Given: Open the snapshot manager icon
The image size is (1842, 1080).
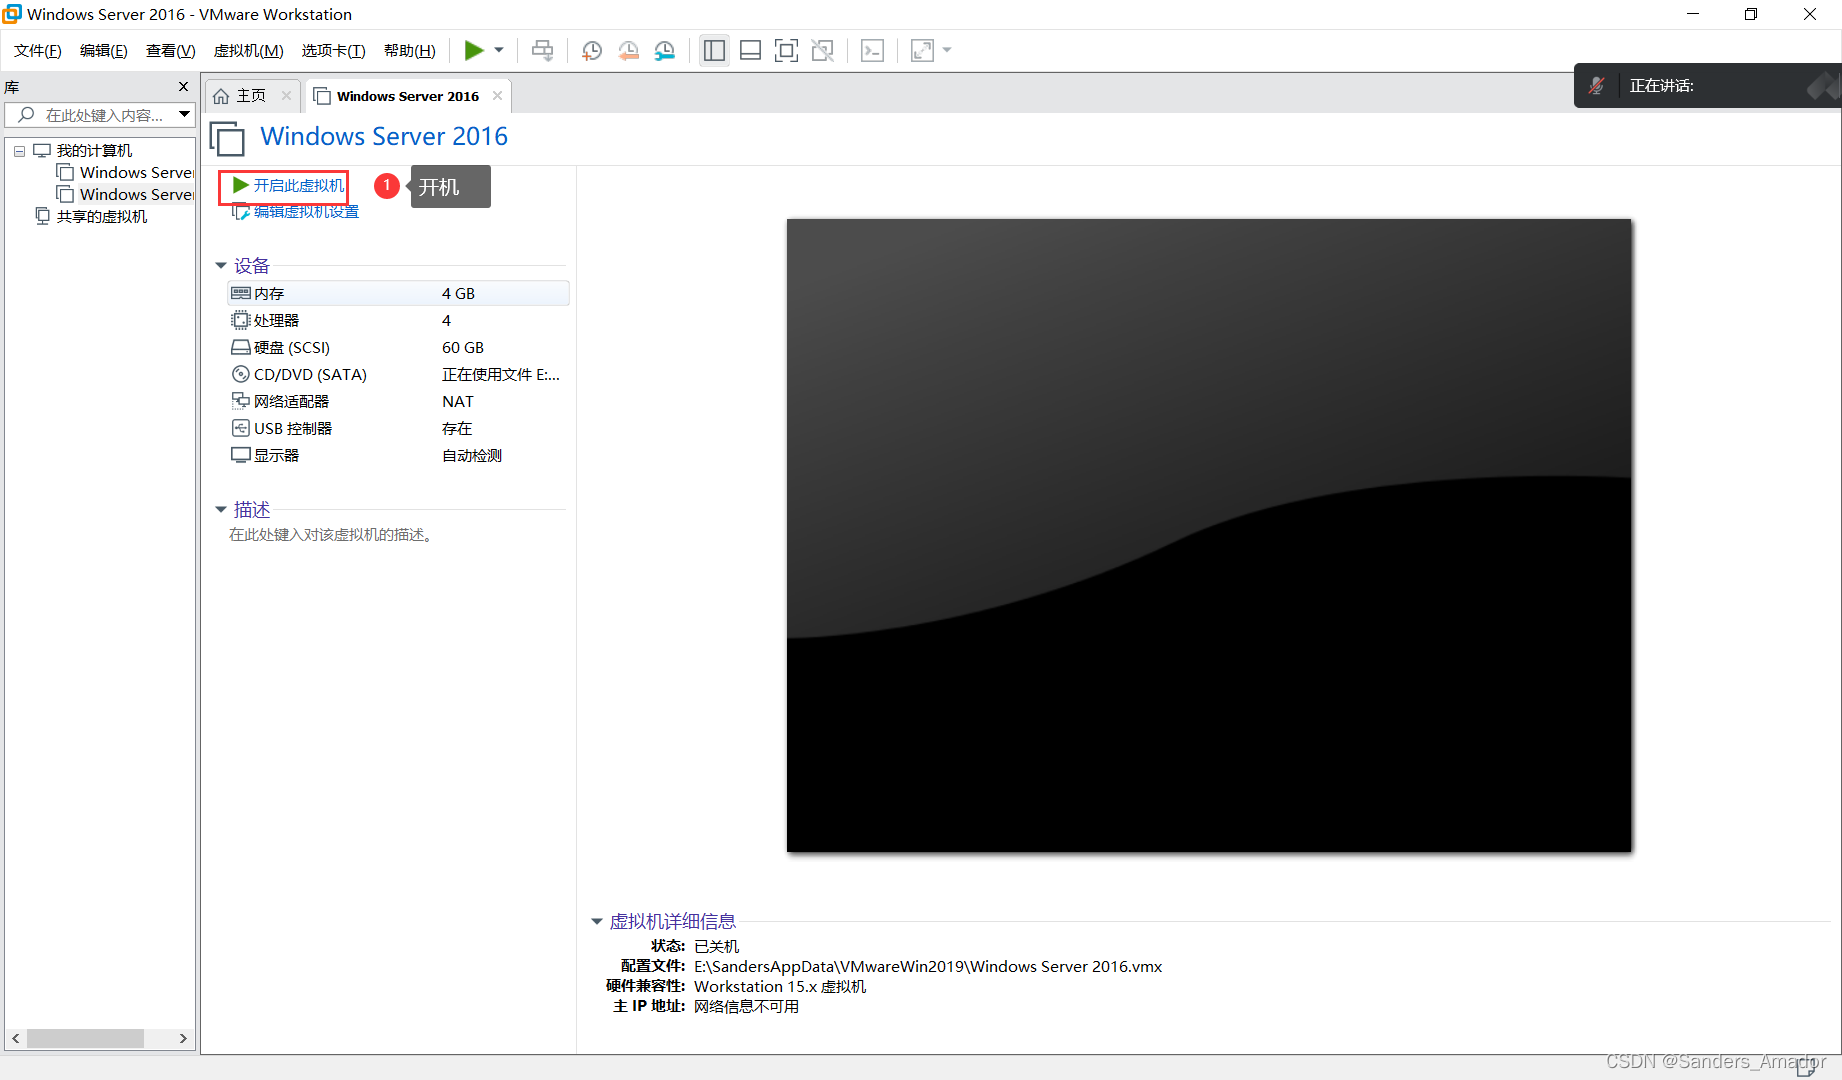Looking at the screenshot, I should [665, 50].
